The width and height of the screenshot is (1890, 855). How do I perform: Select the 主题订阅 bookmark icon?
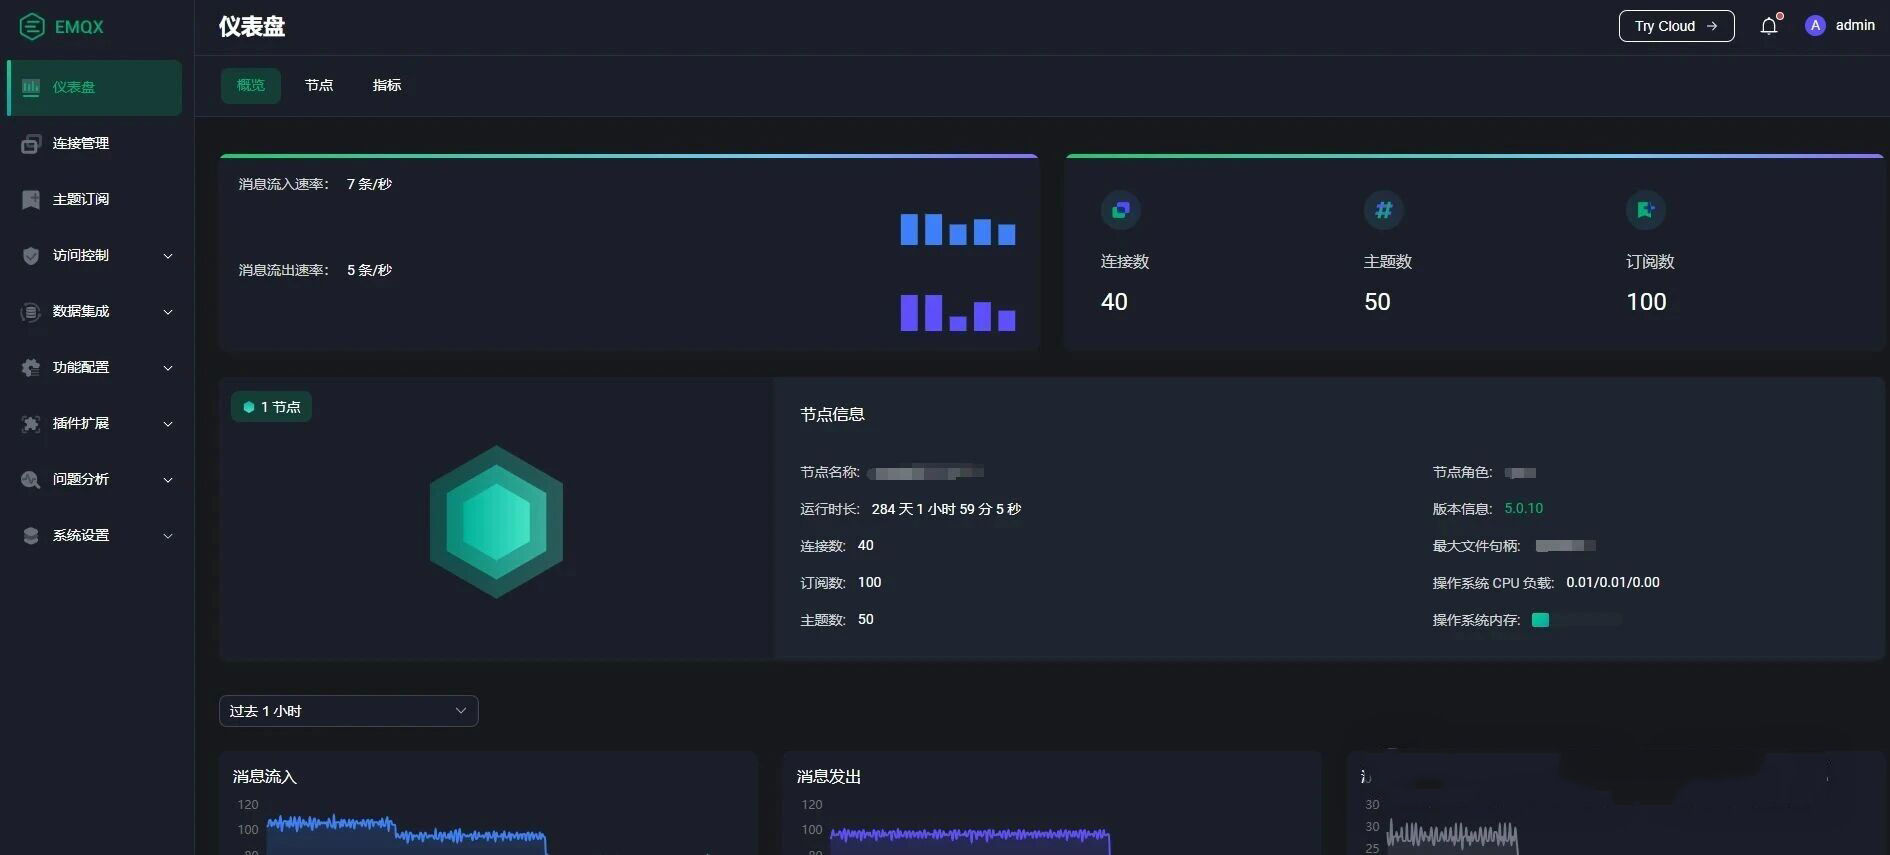tap(31, 200)
